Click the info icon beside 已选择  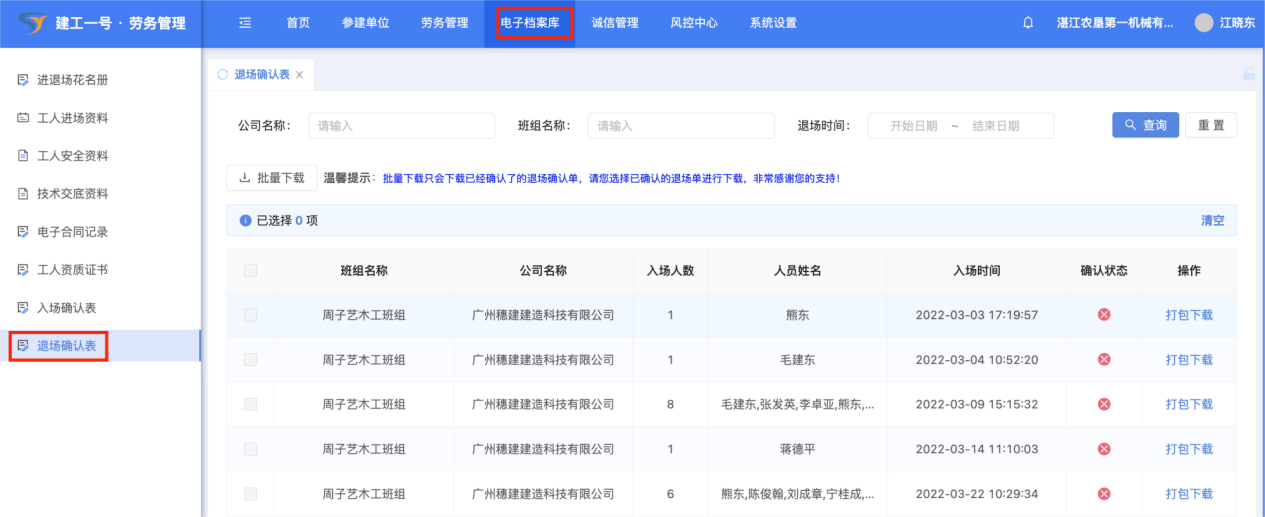pyautogui.click(x=245, y=221)
